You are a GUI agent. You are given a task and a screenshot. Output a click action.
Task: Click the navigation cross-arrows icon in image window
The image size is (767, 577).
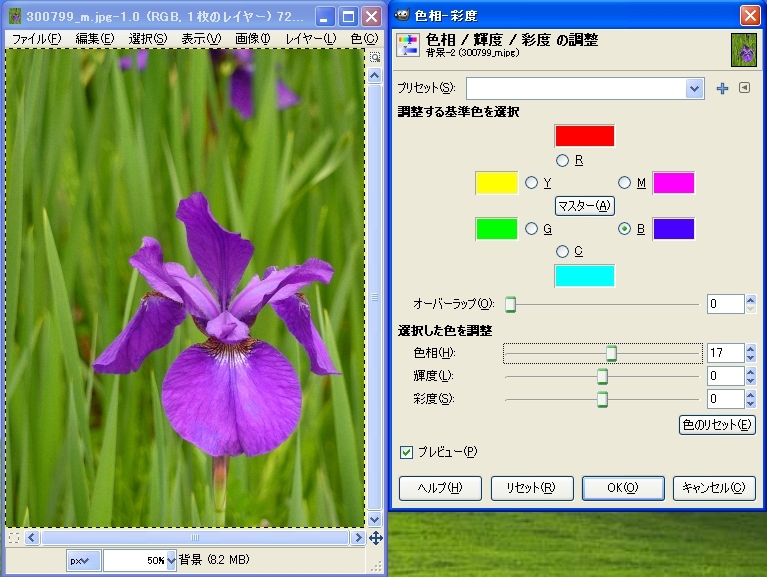coord(375,538)
